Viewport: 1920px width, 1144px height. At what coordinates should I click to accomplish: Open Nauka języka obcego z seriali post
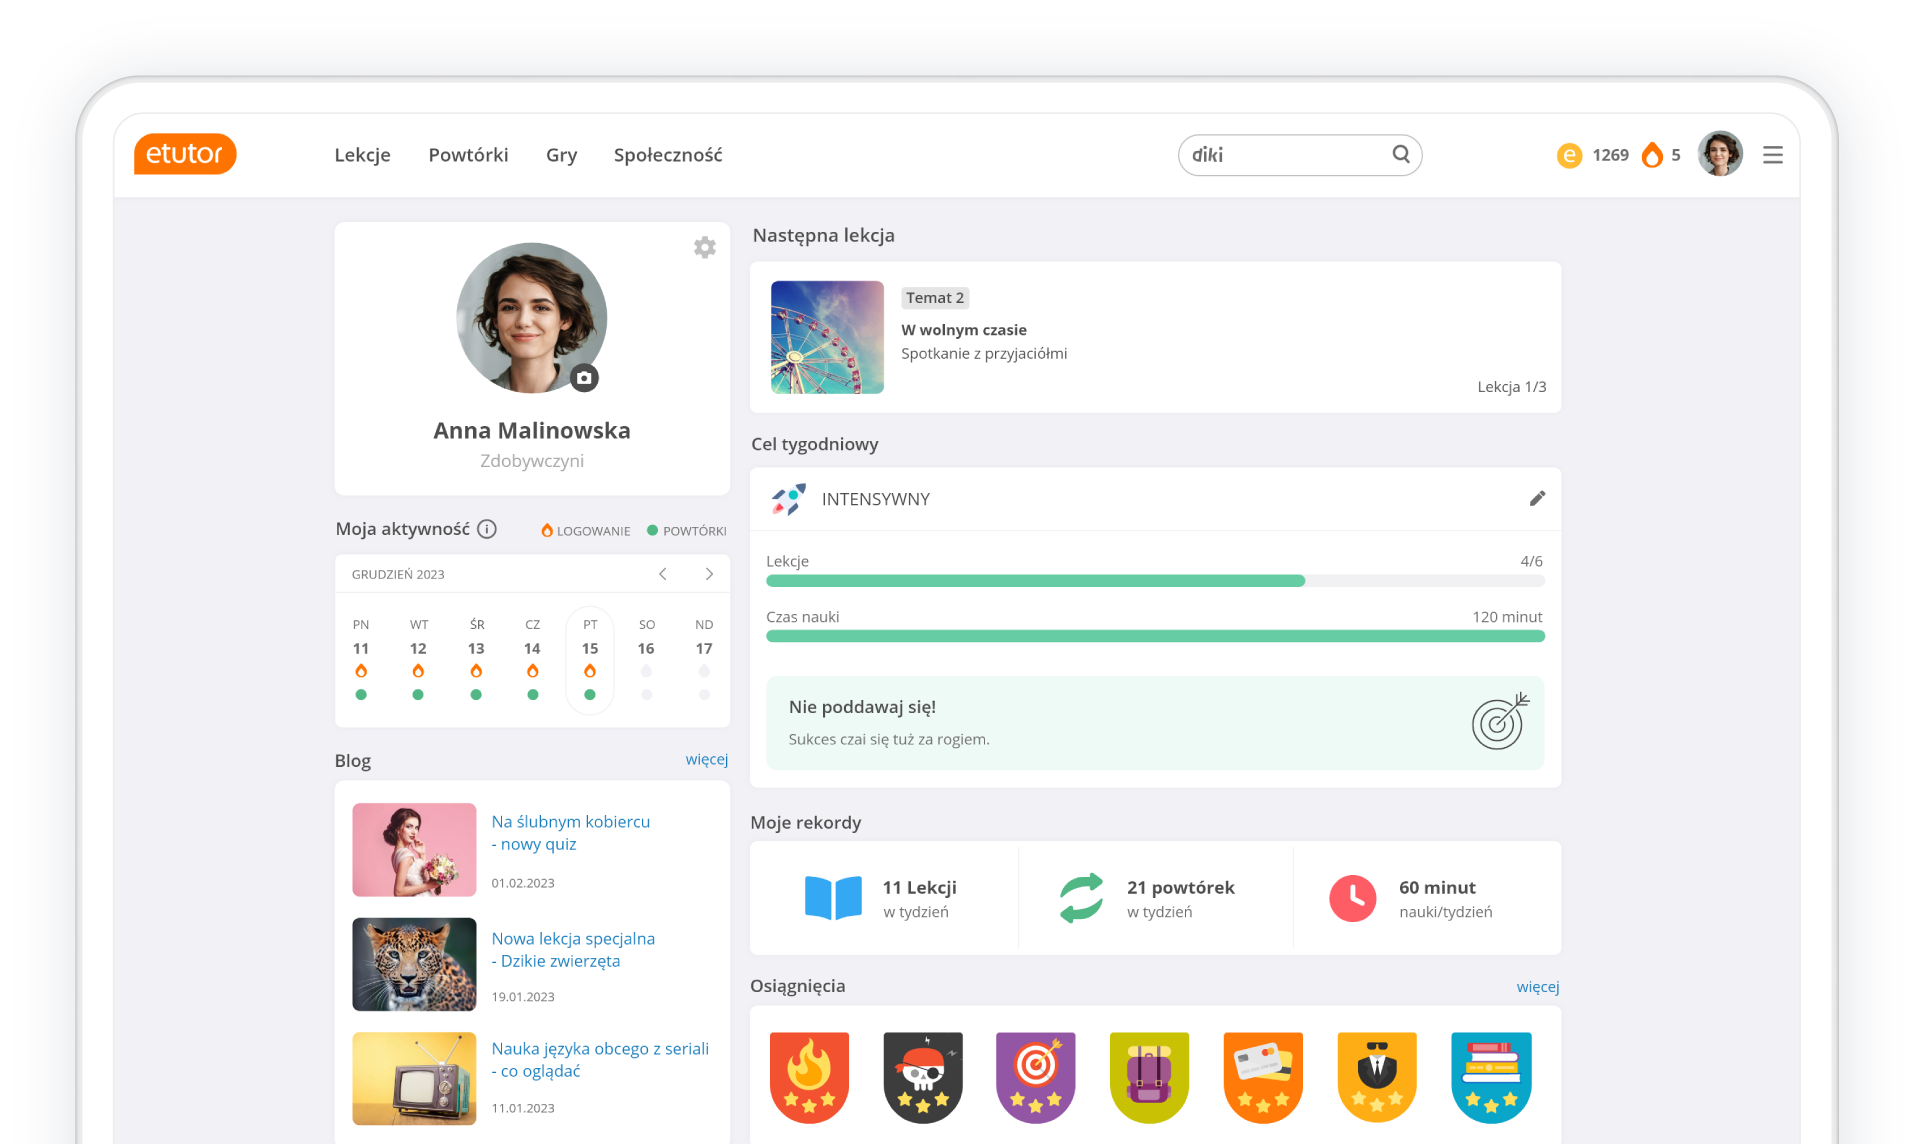(x=600, y=1060)
